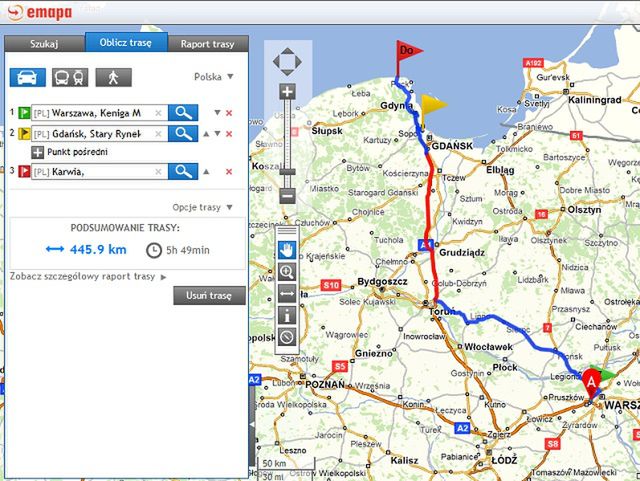The height and width of the screenshot is (481, 640).
Task: Click the PODSUMOWANIE TRASY heading
Action: pyautogui.click(x=125, y=228)
